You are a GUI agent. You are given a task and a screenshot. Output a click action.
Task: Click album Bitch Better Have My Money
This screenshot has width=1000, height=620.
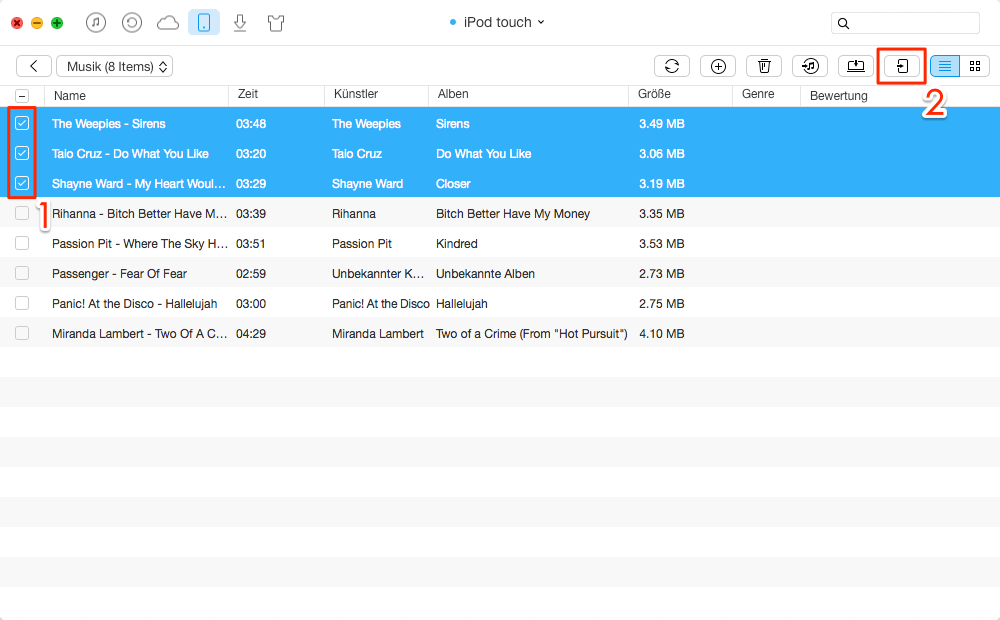click(513, 214)
